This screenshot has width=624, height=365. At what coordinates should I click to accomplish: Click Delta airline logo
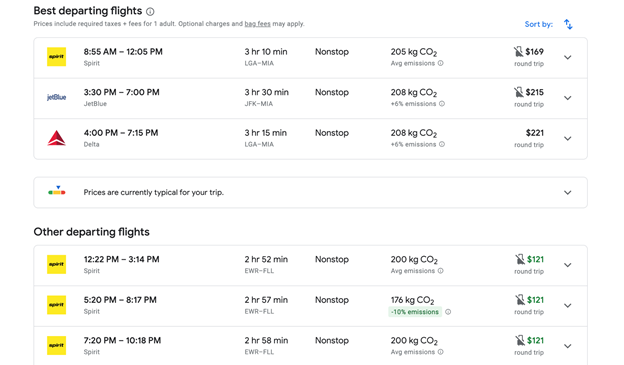57,138
